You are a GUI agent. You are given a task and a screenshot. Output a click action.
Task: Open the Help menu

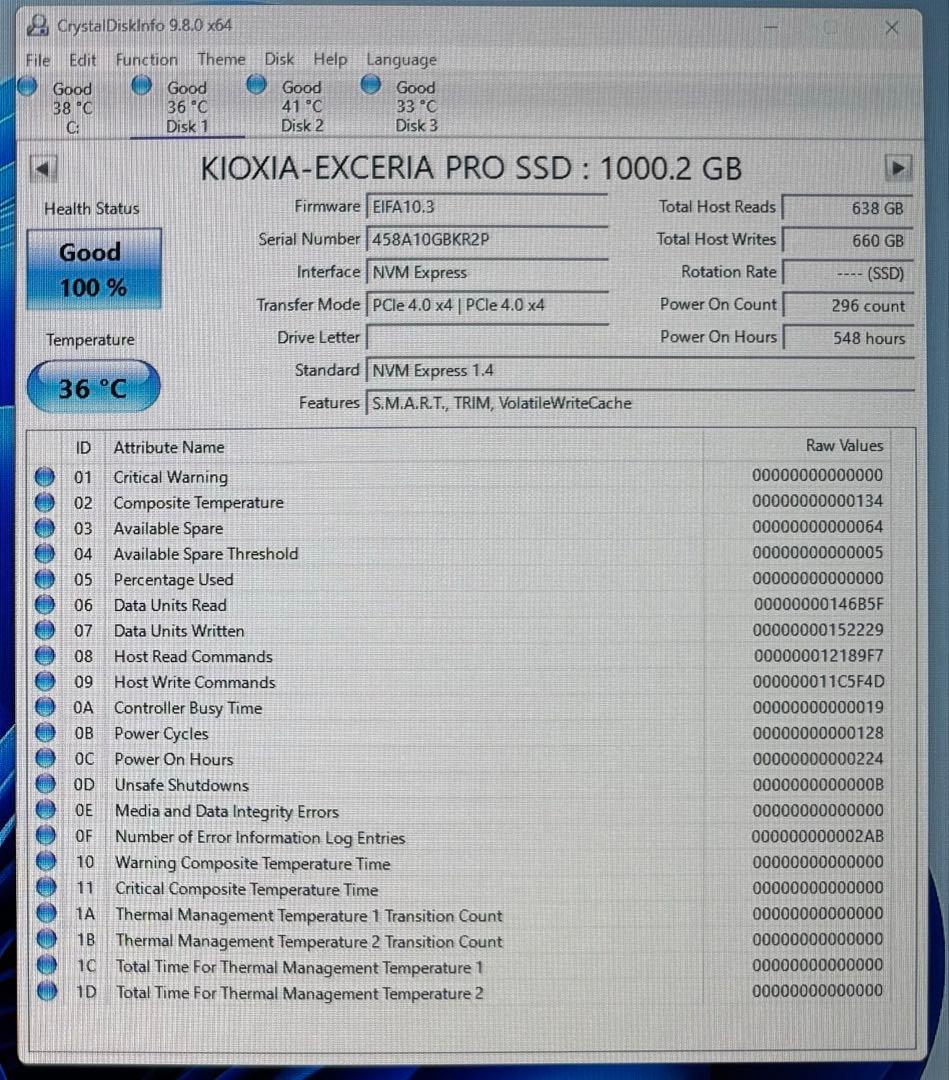pos(330,59)
